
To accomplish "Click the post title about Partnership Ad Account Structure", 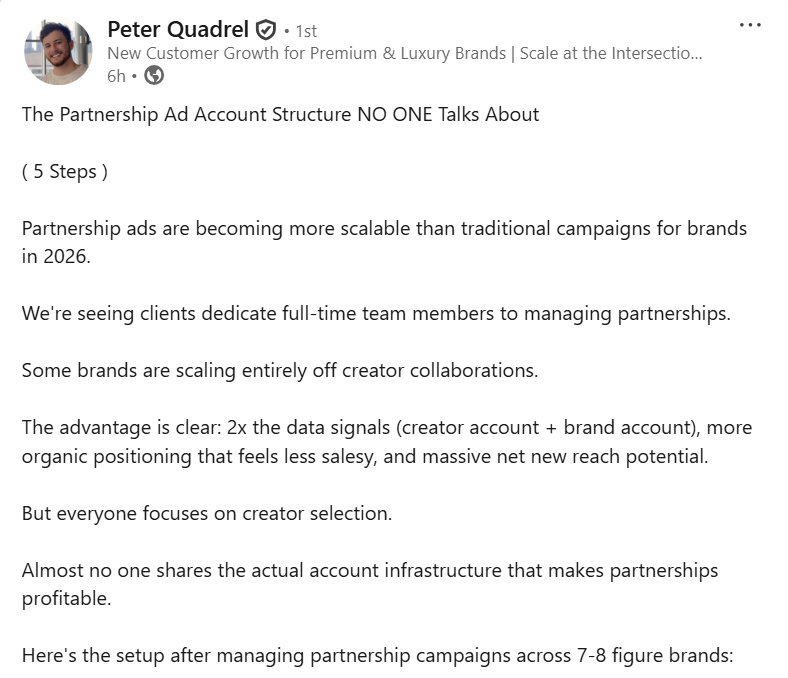I will 280,114.
